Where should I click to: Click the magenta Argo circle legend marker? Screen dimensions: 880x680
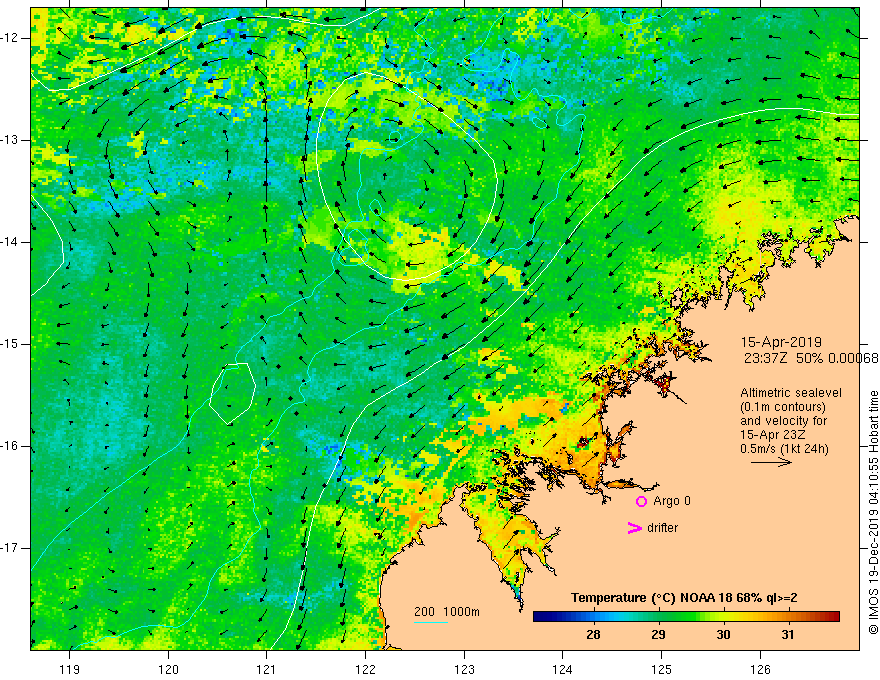[x=641, y=501]
